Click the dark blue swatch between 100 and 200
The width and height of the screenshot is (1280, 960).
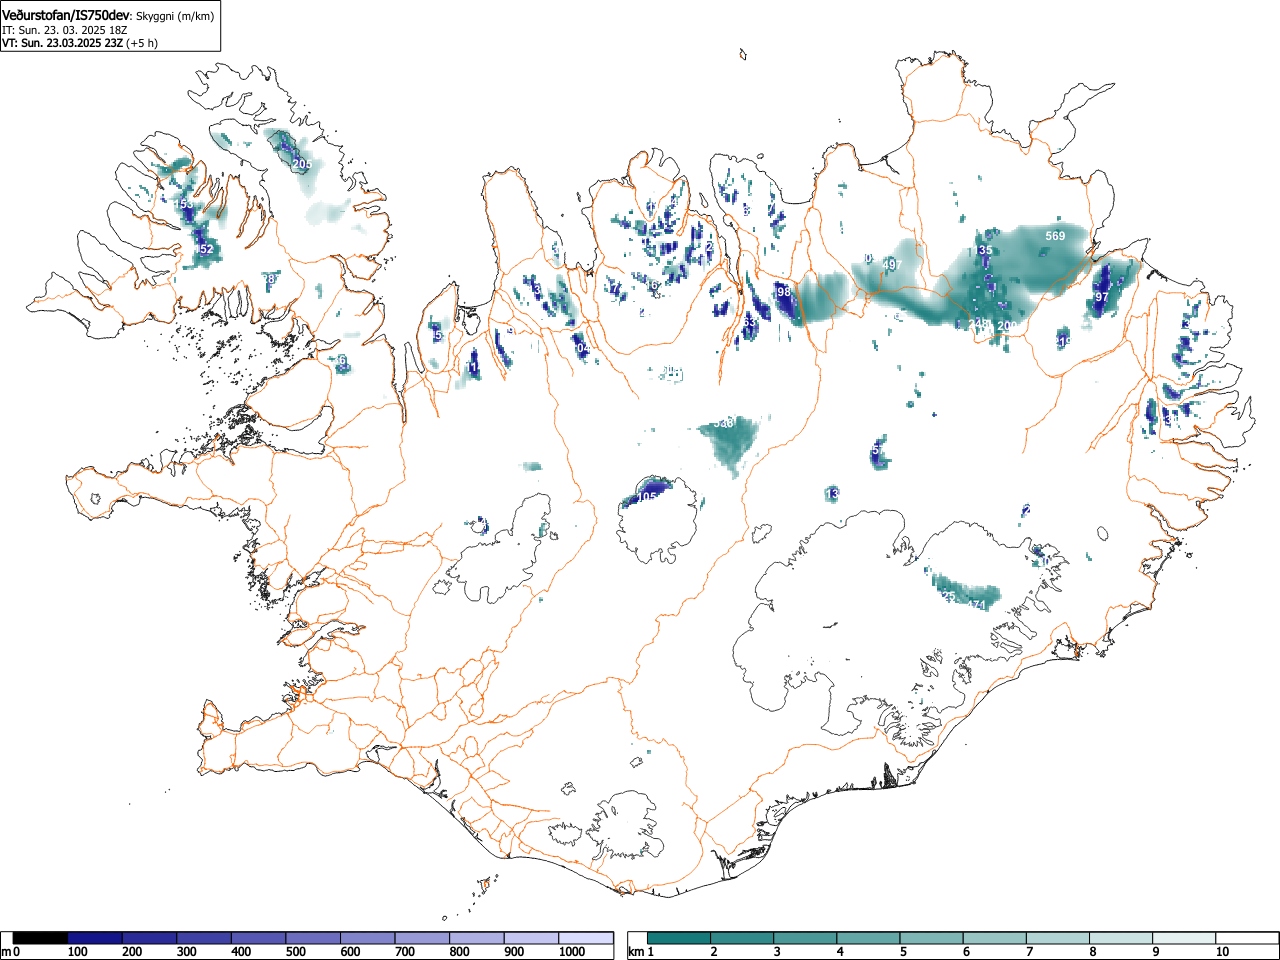pyautogui.click(x=95, y=938)
